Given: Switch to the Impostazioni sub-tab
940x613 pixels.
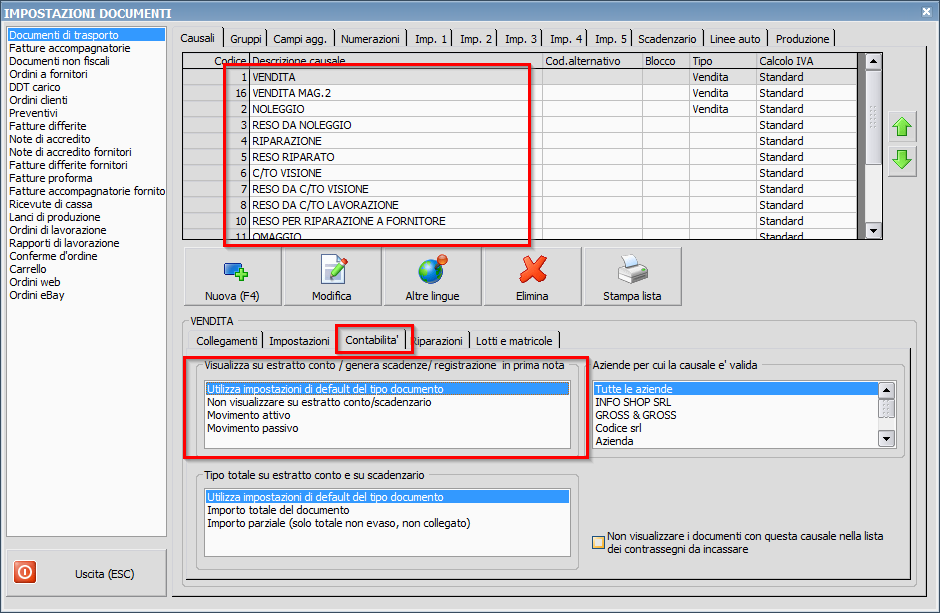Looking at the screenshot, I should (299, 341).
